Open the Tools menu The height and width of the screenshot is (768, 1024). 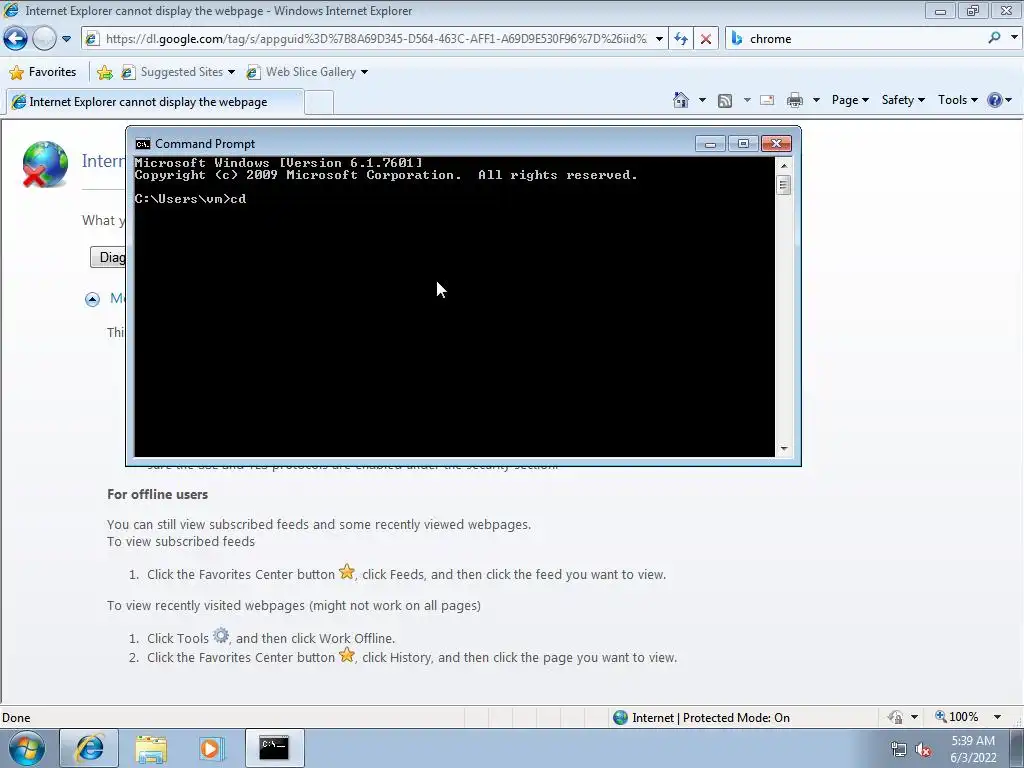coord(957,100)
